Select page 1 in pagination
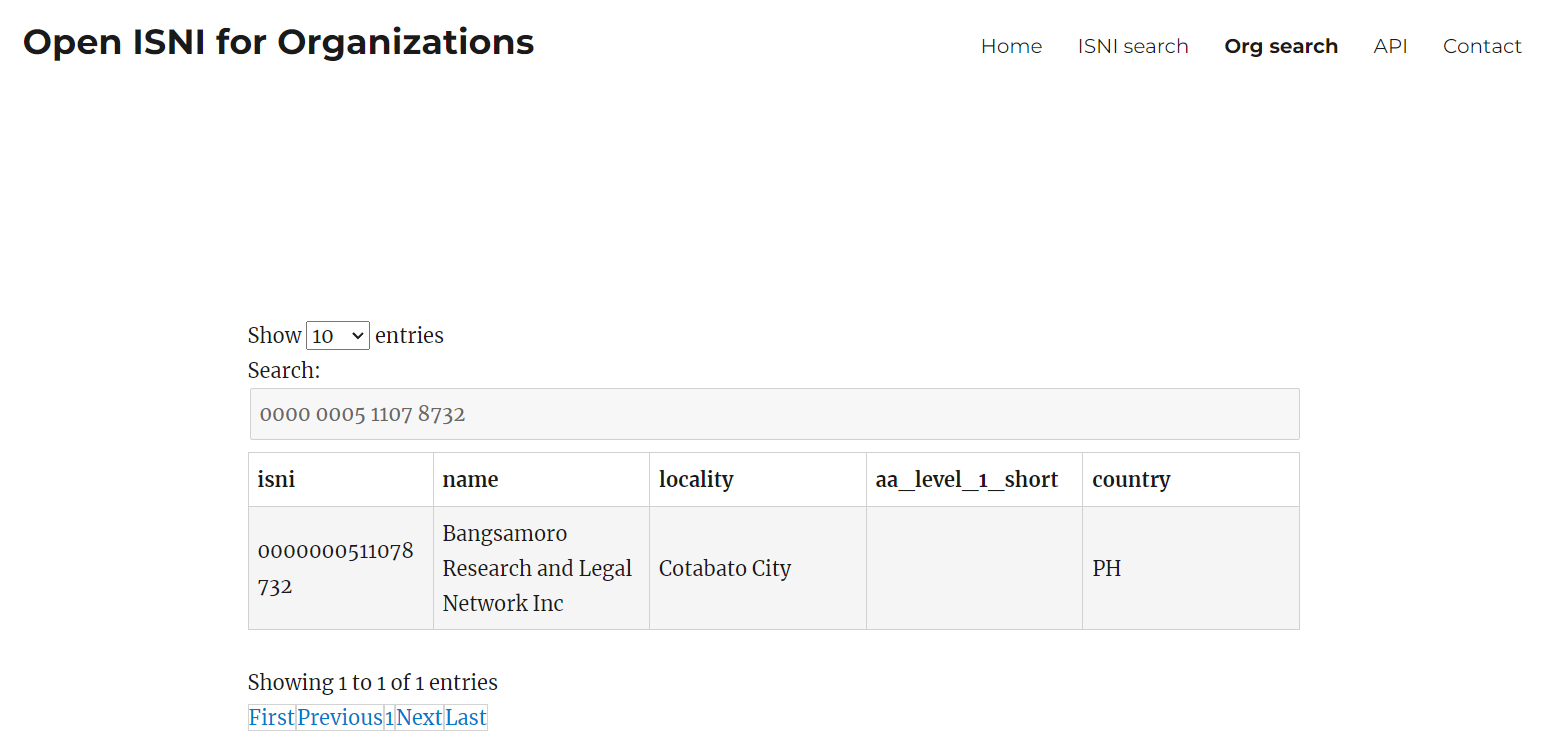 pos(390,717)
